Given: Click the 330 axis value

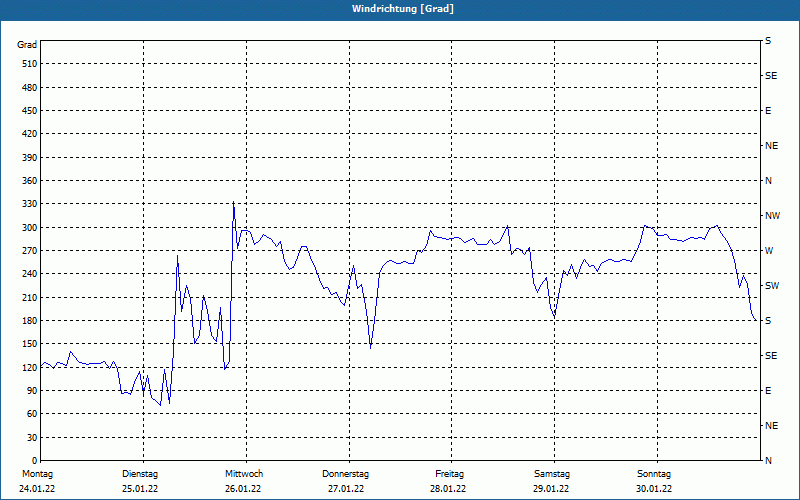Looking at the screenshot, I should (x=30, y=204).
